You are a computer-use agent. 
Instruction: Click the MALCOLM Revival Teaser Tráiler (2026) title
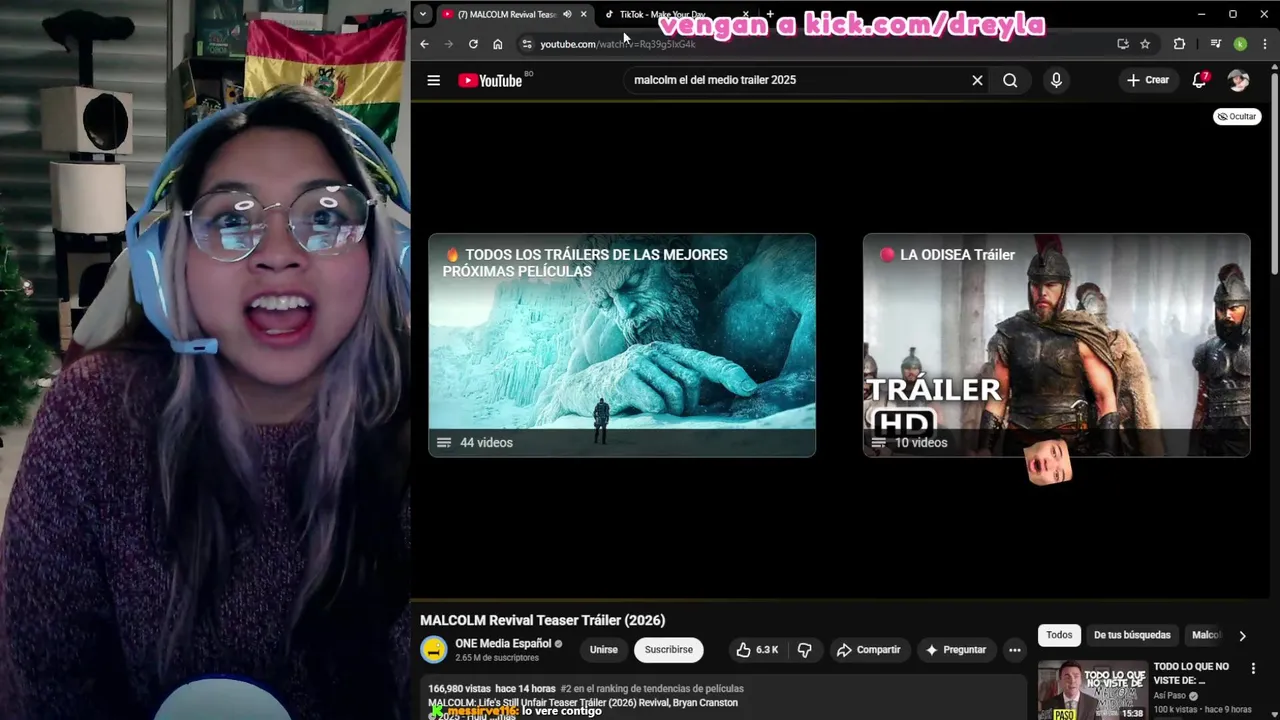(542, 620)
